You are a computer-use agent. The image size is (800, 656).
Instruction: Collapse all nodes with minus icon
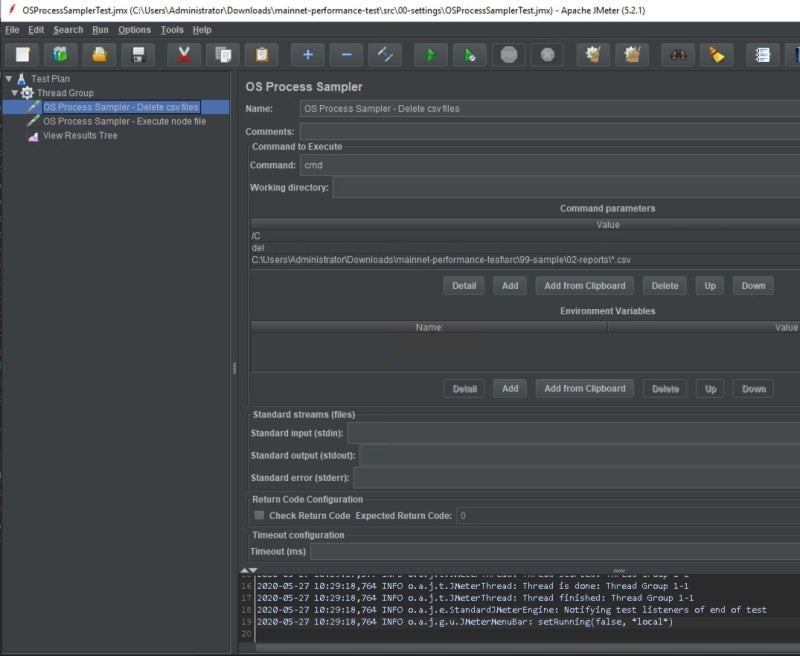pos(346,55)
